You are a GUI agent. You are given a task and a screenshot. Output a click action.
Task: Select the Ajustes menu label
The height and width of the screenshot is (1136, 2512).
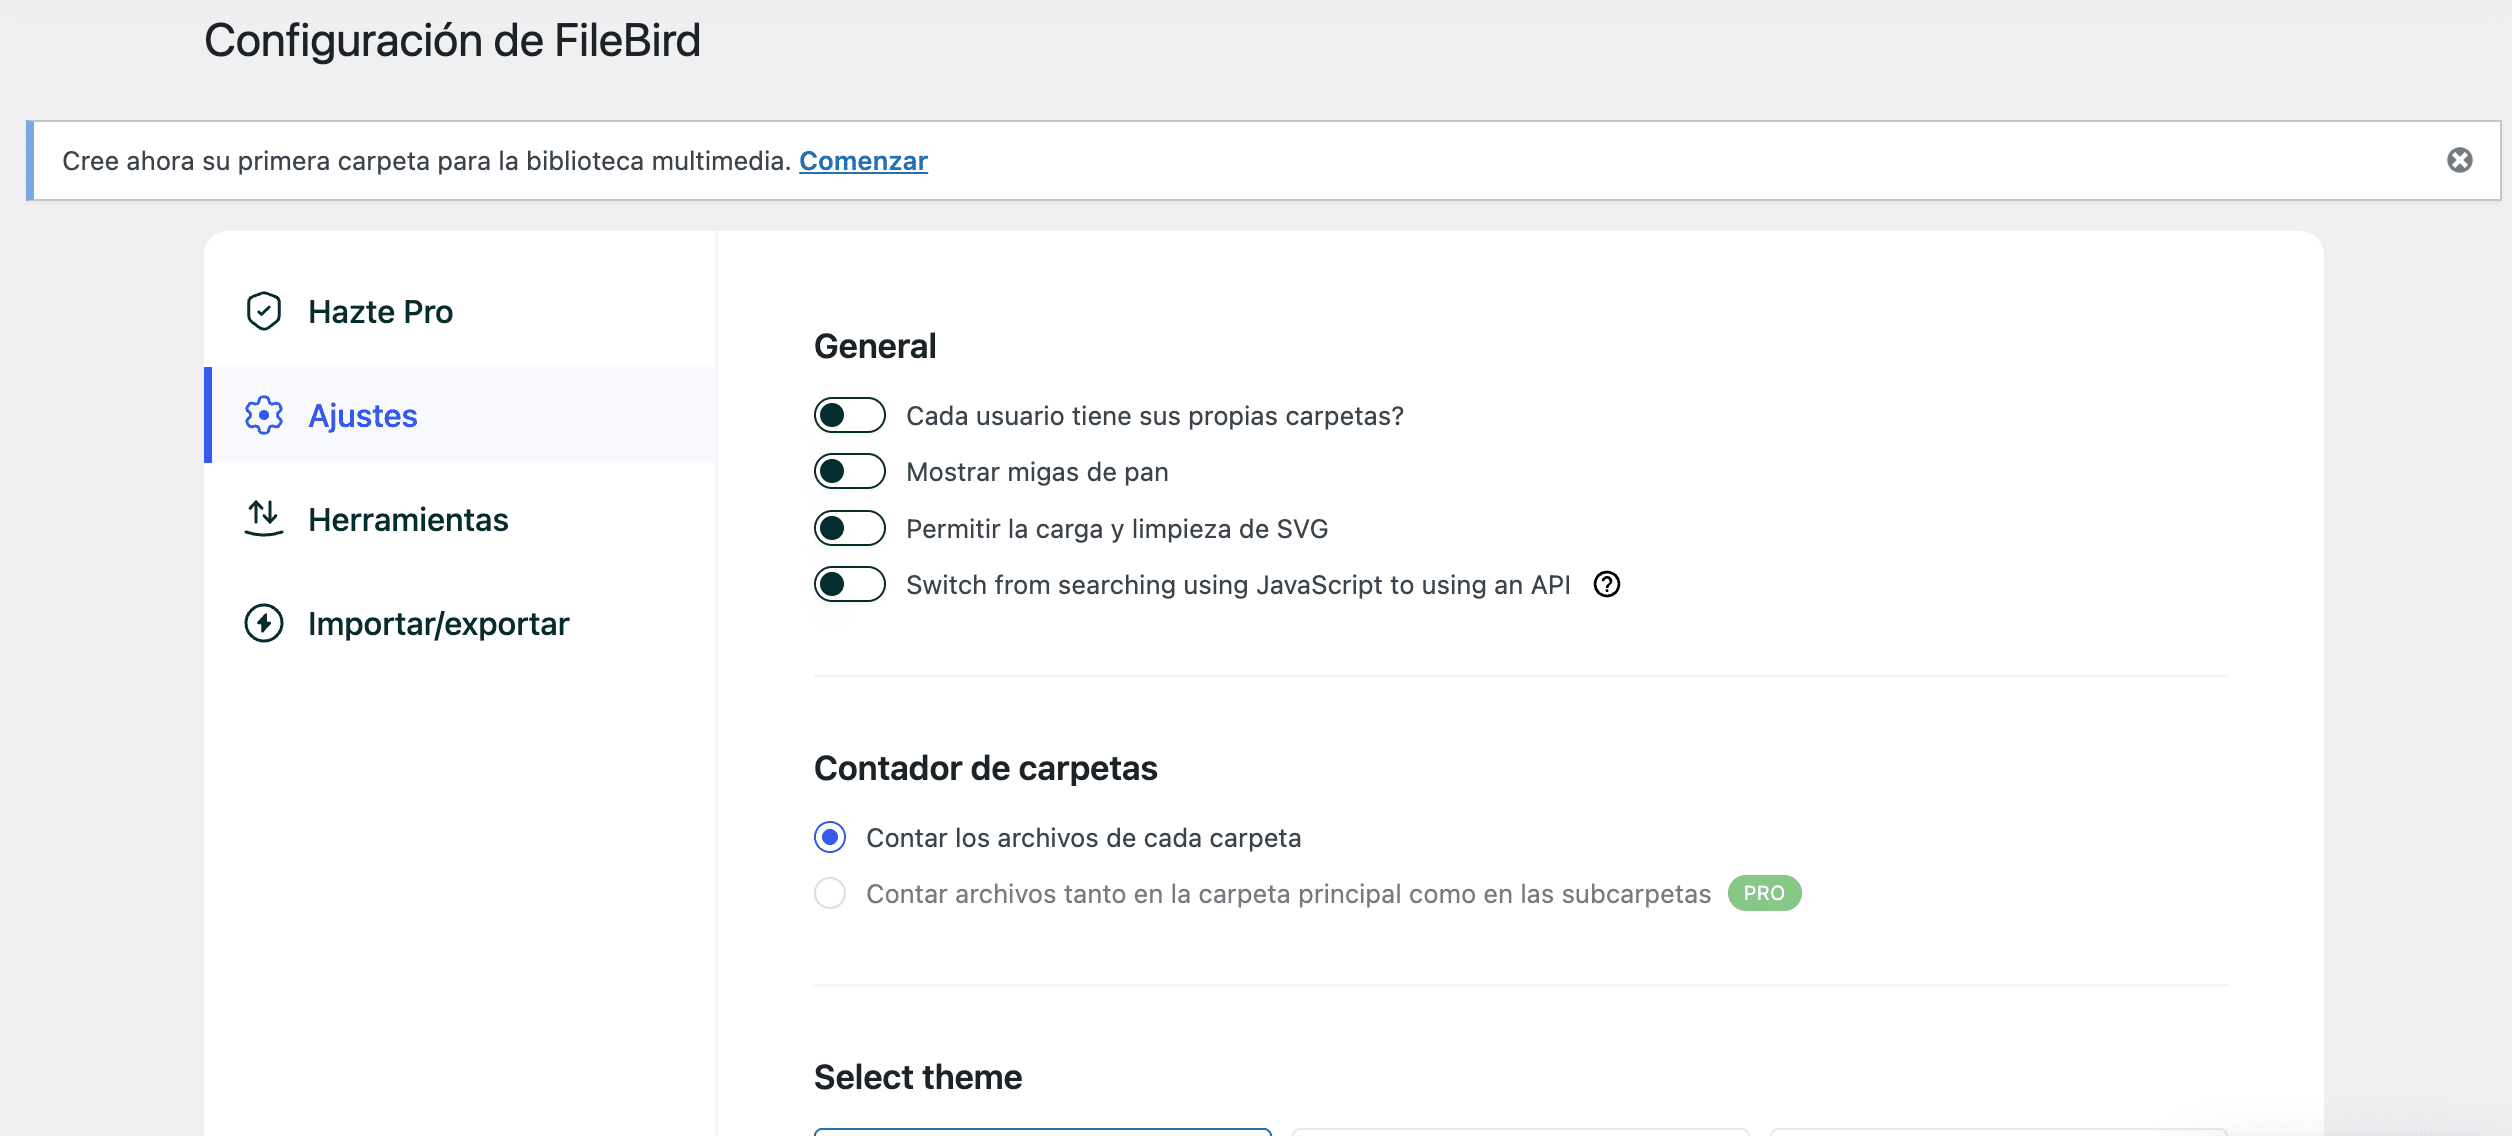pos(363,415)
